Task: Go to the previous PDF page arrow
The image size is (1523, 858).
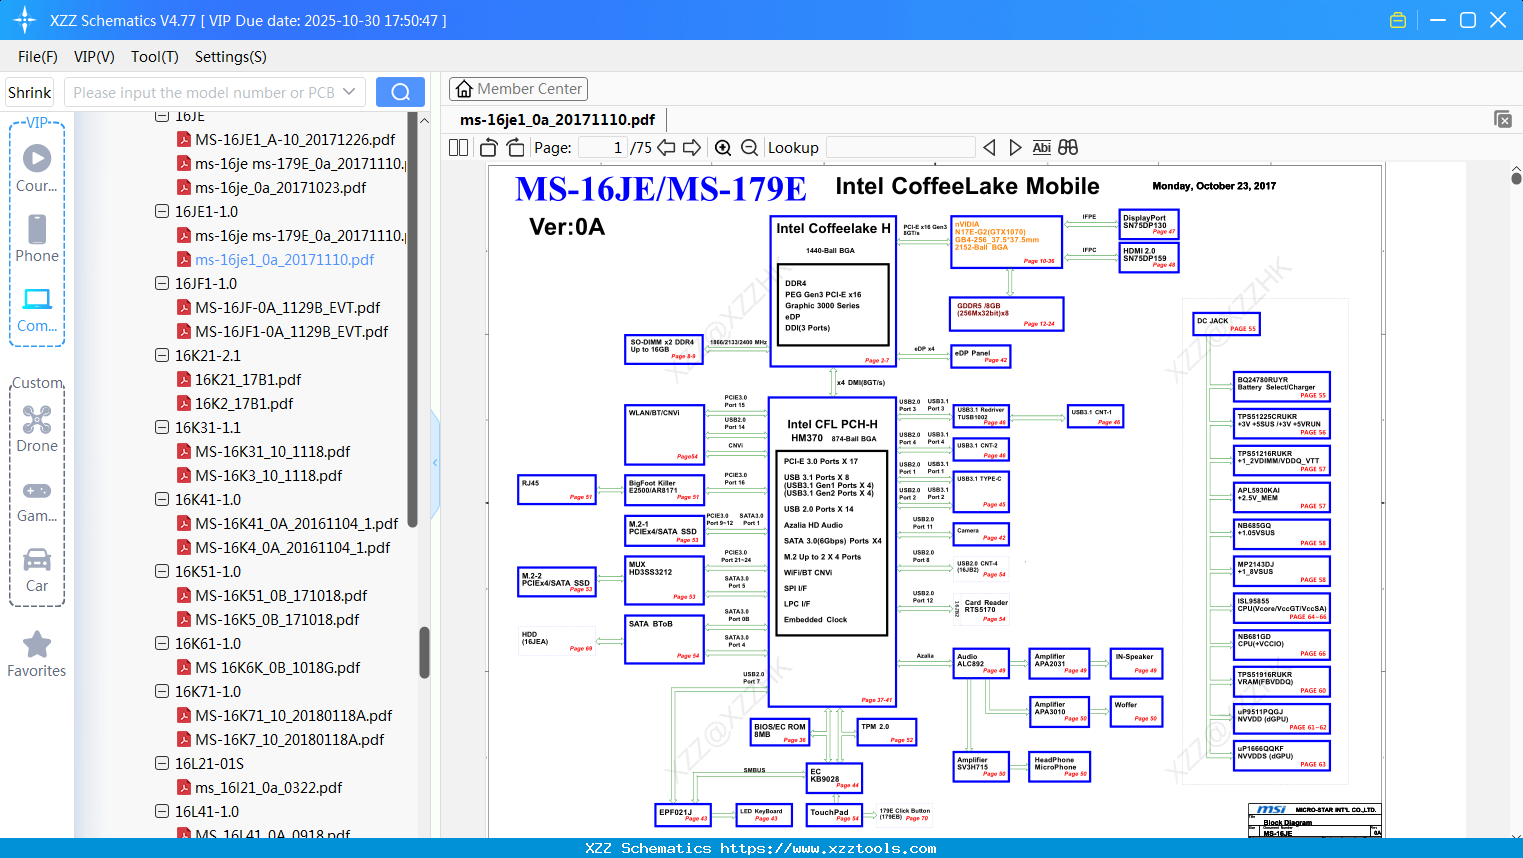Action: pos(666,148)
